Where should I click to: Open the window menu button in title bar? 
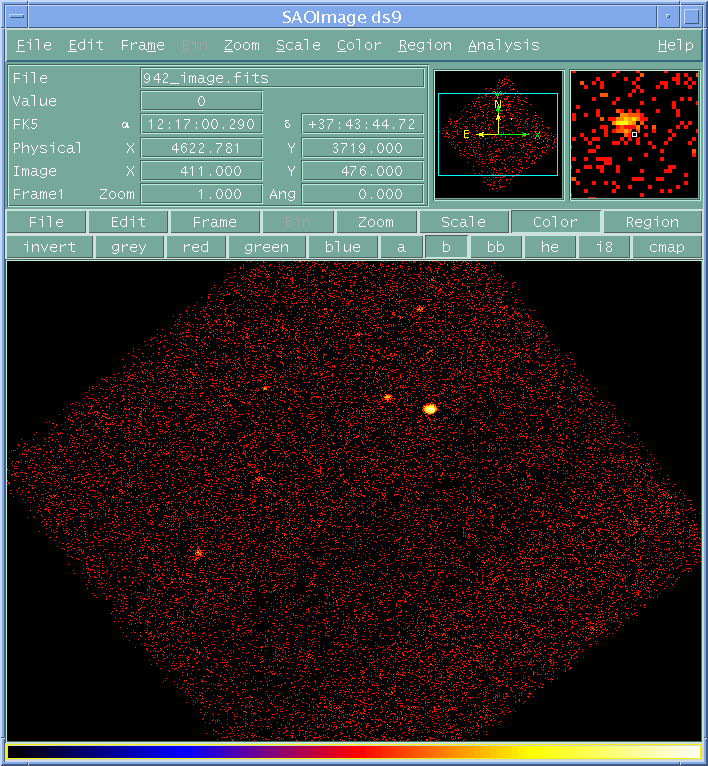click(x=17, y=16)
